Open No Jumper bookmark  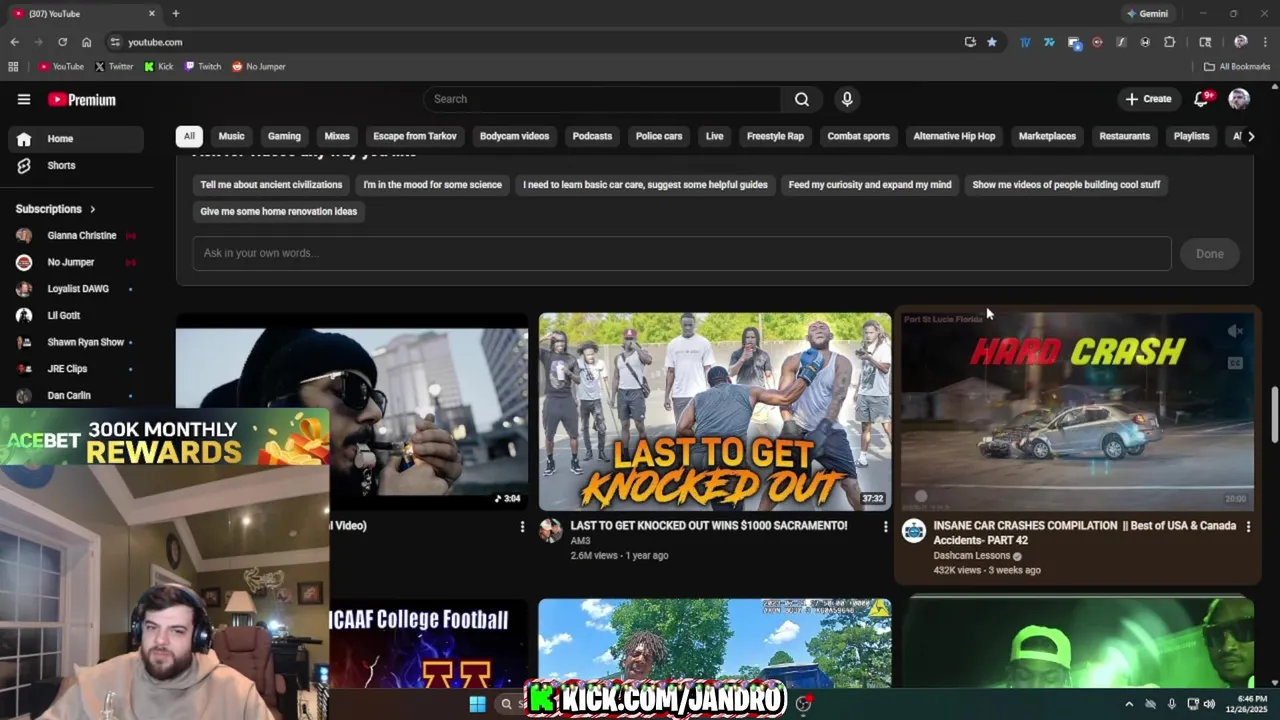pyautogui.click(x=259, y=67)
